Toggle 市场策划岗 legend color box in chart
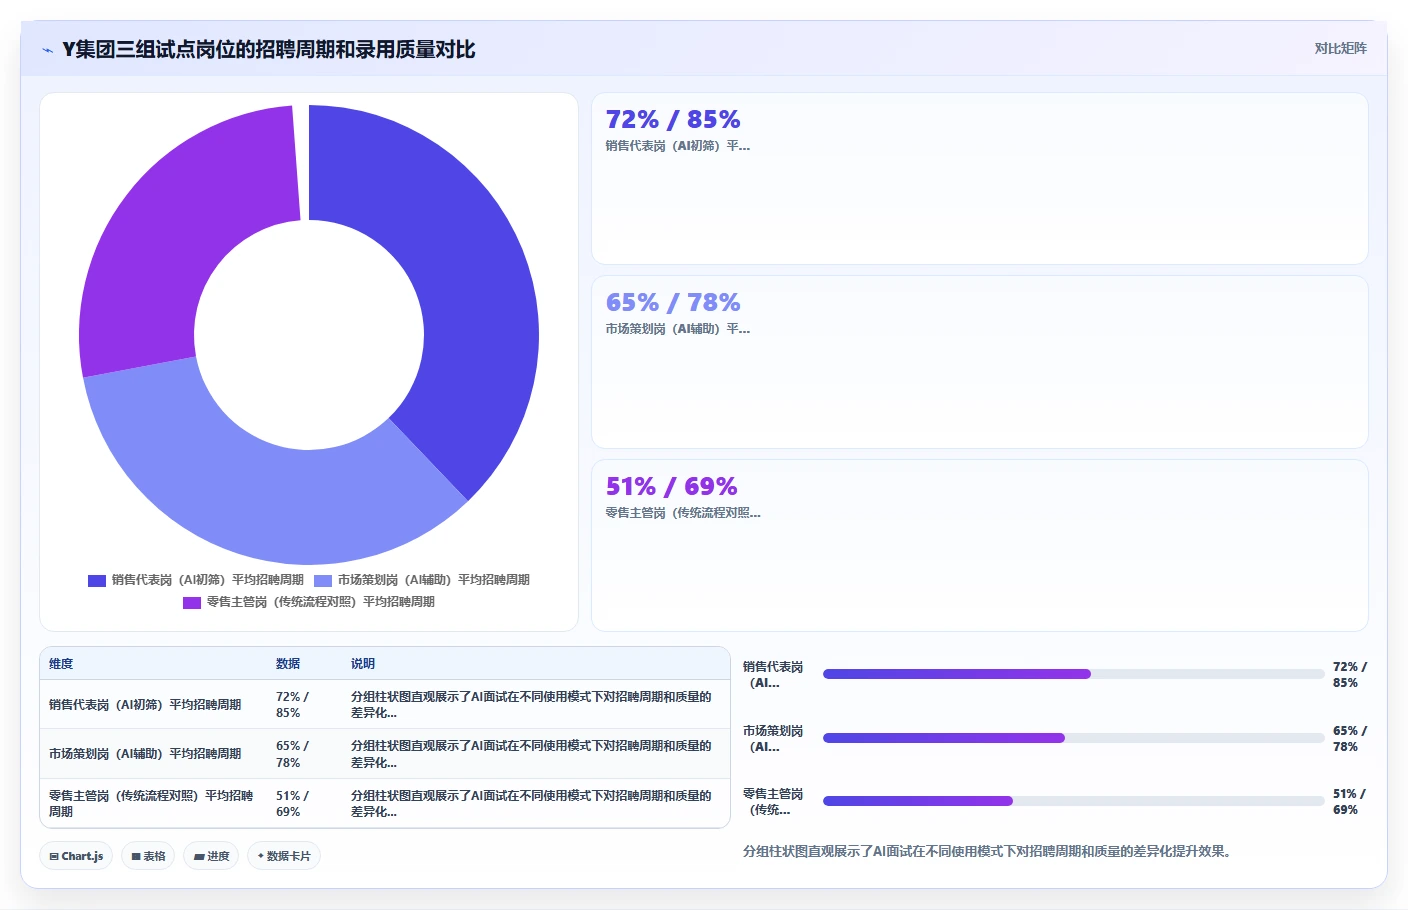Image resolution: width=1408 pixels, height=910 pixels. 323,580
